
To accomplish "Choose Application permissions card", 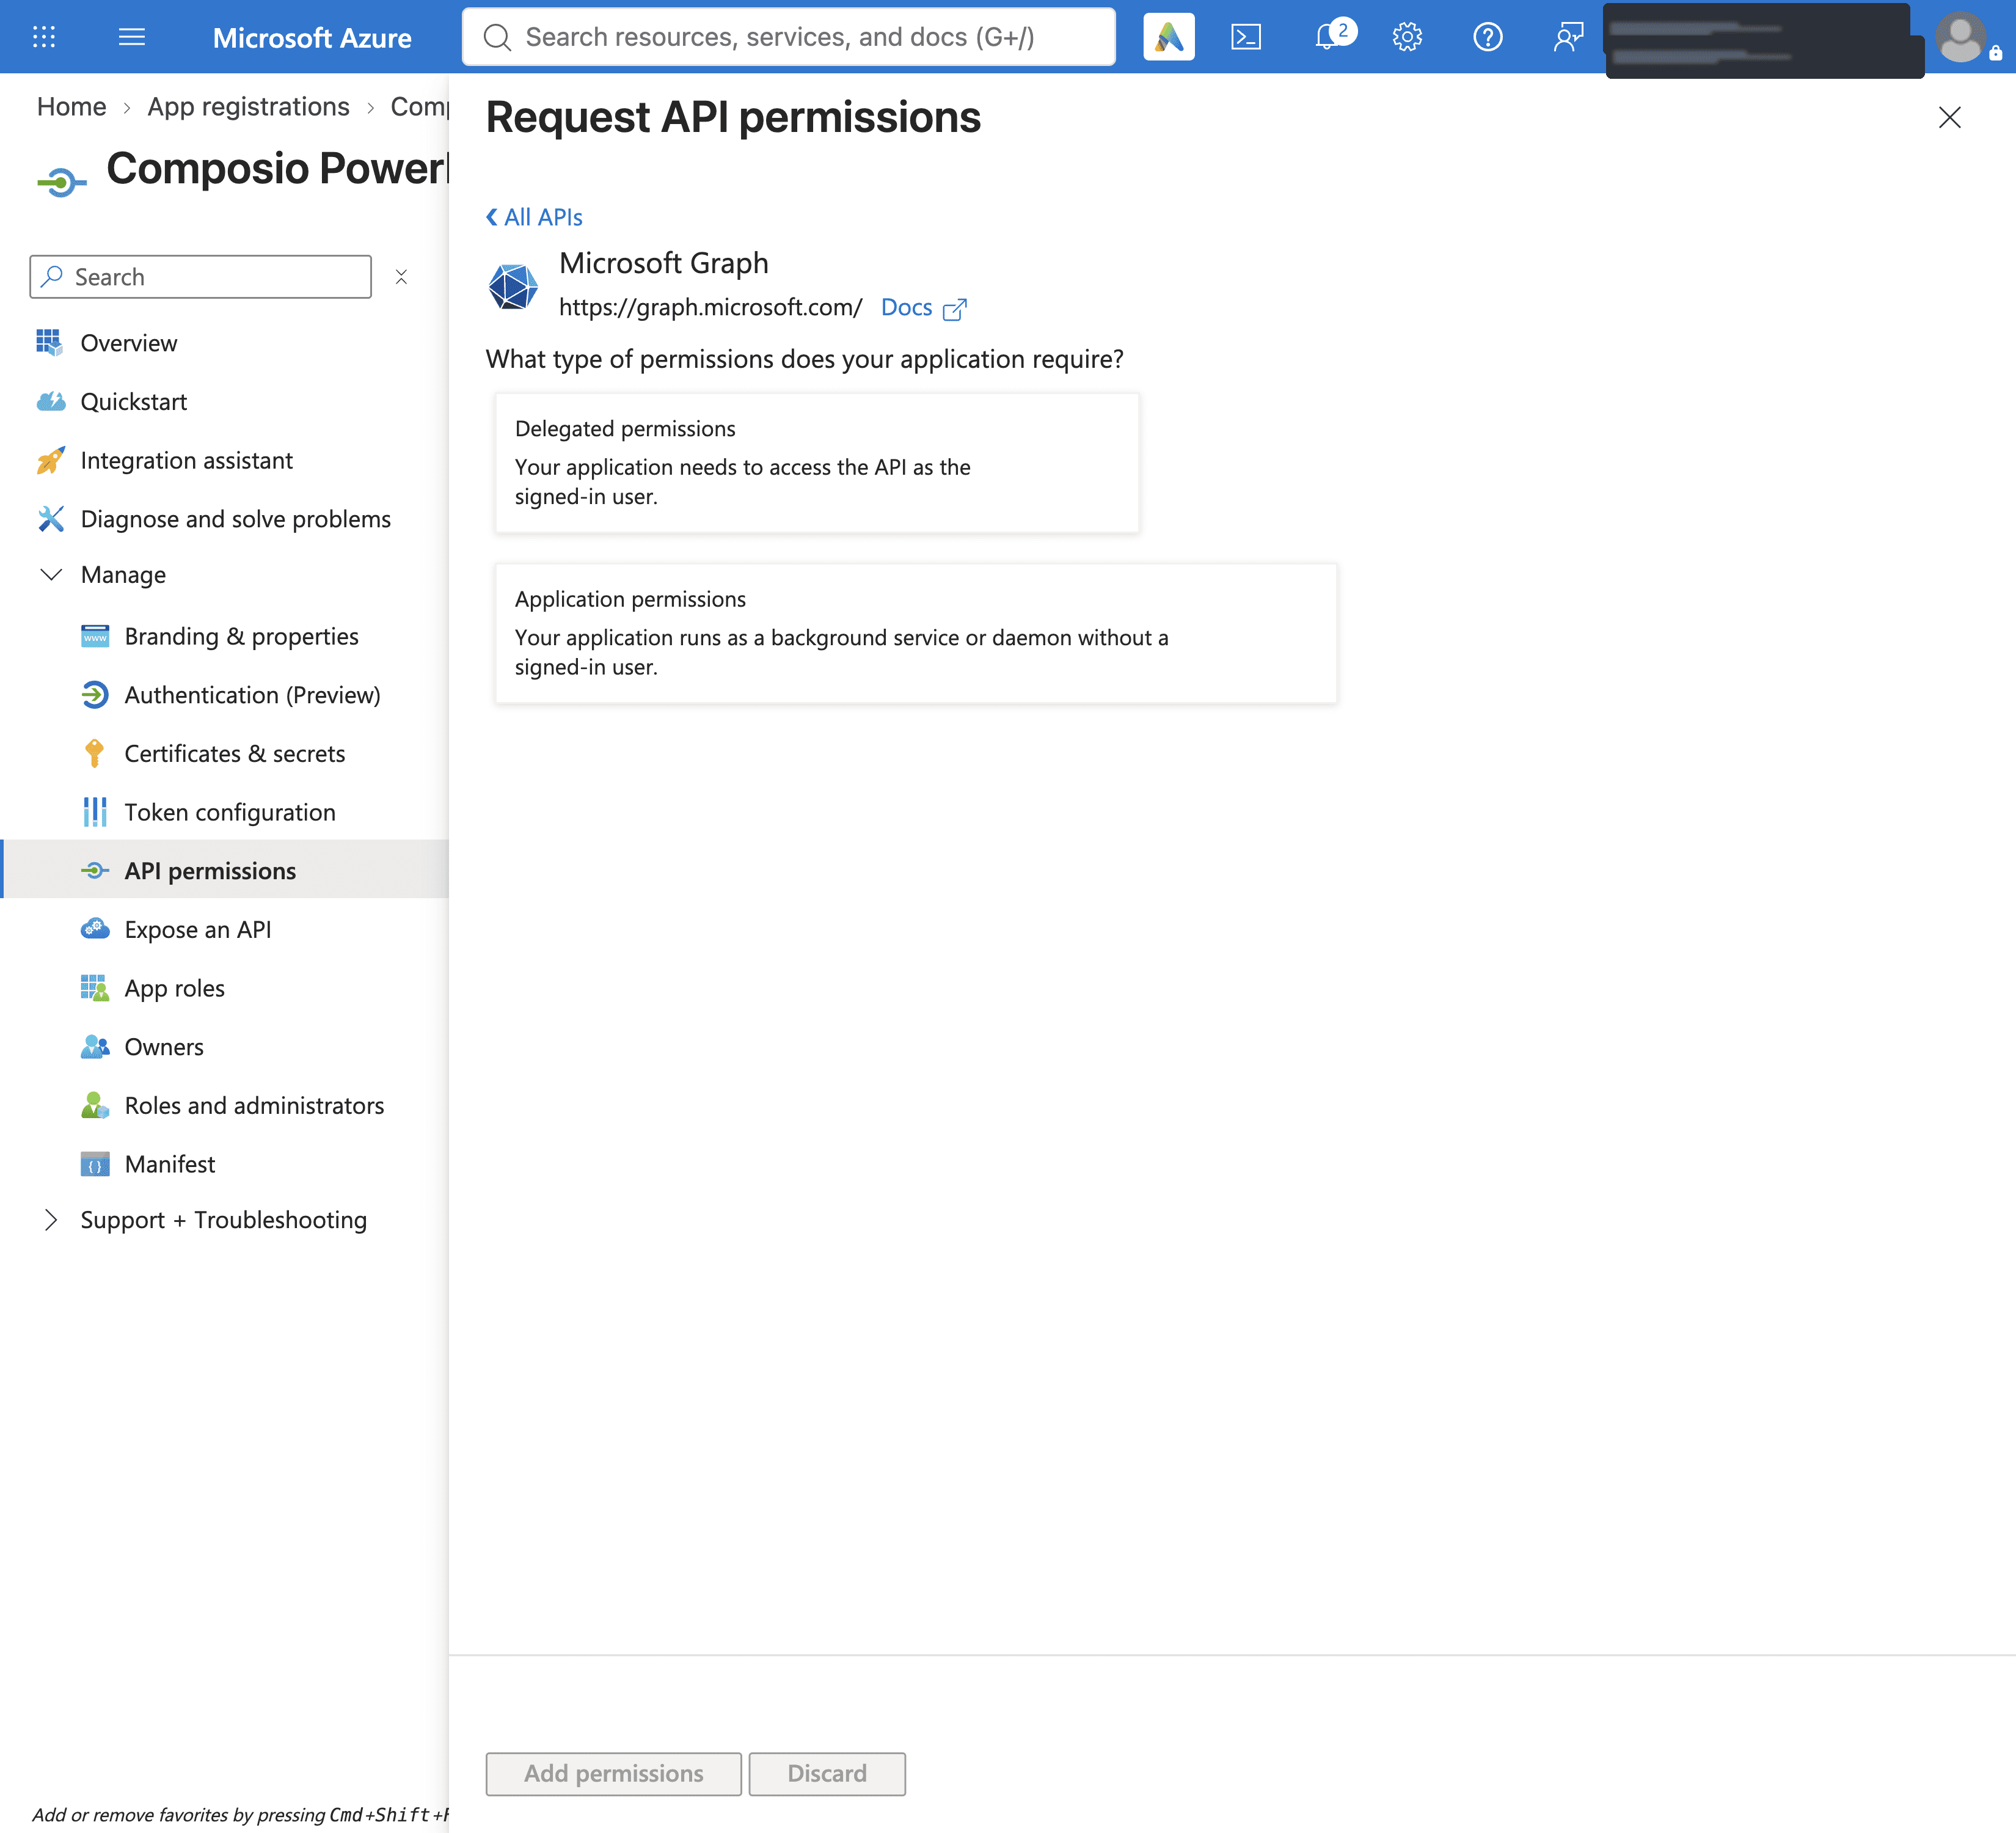I will (x=916, y=633).
